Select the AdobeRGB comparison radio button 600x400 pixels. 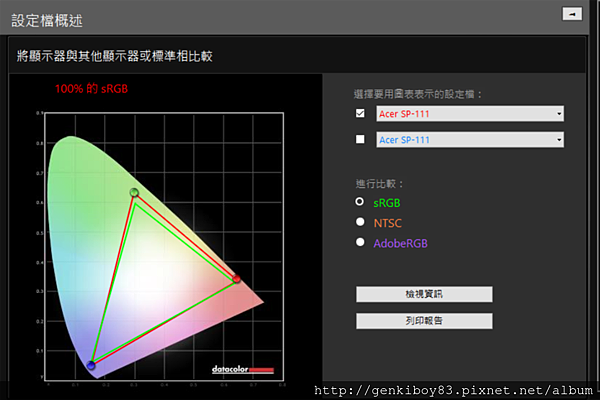point(360,242)
